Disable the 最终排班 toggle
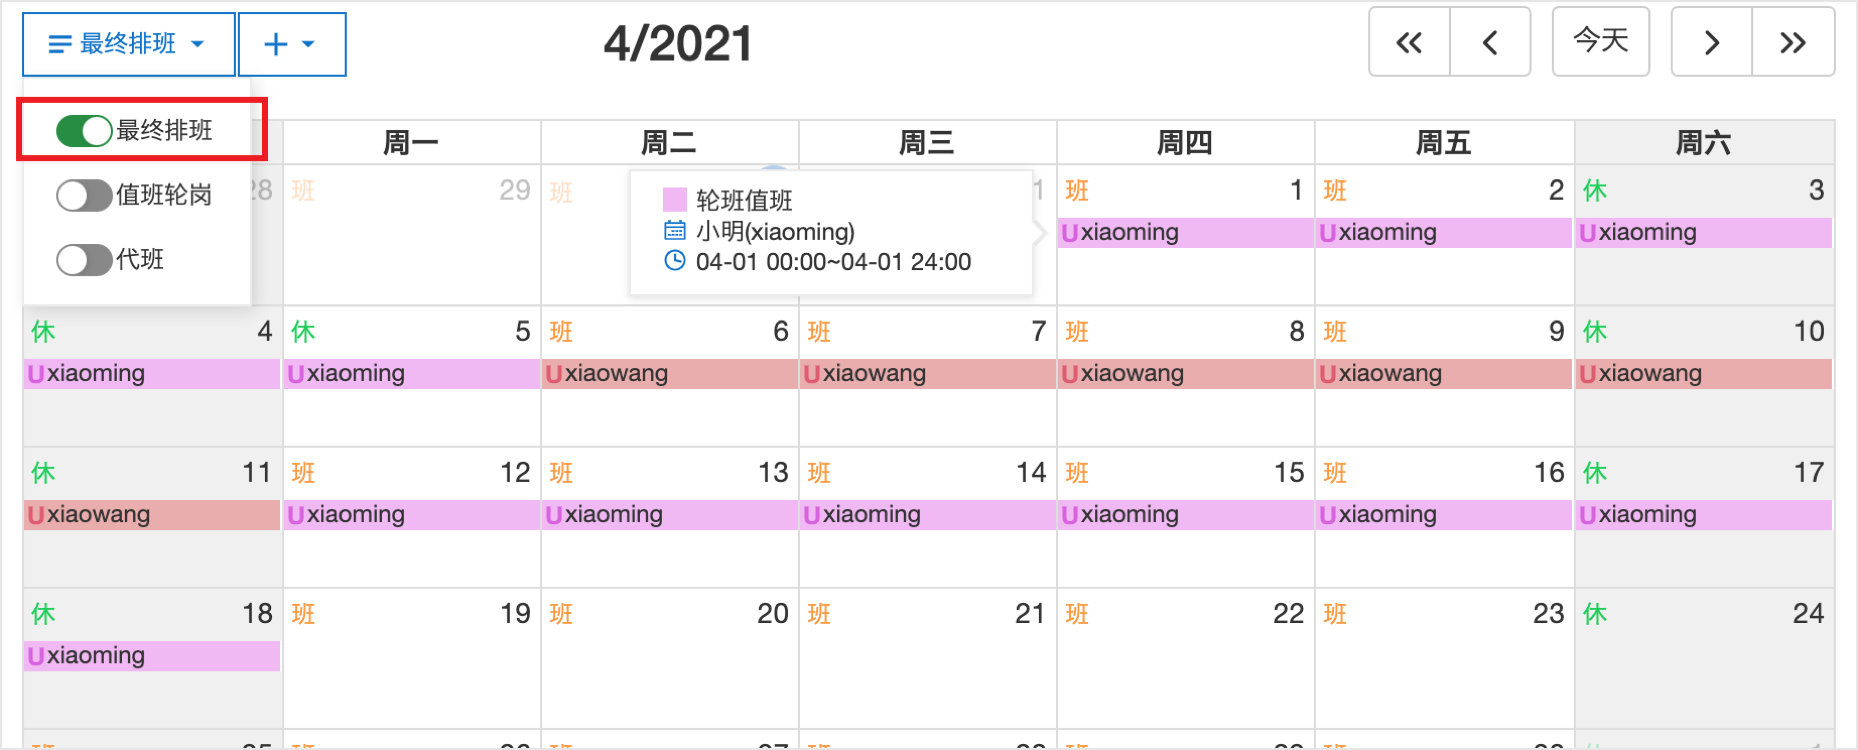This screenshot has height=750, width=1858. [84, 131]
